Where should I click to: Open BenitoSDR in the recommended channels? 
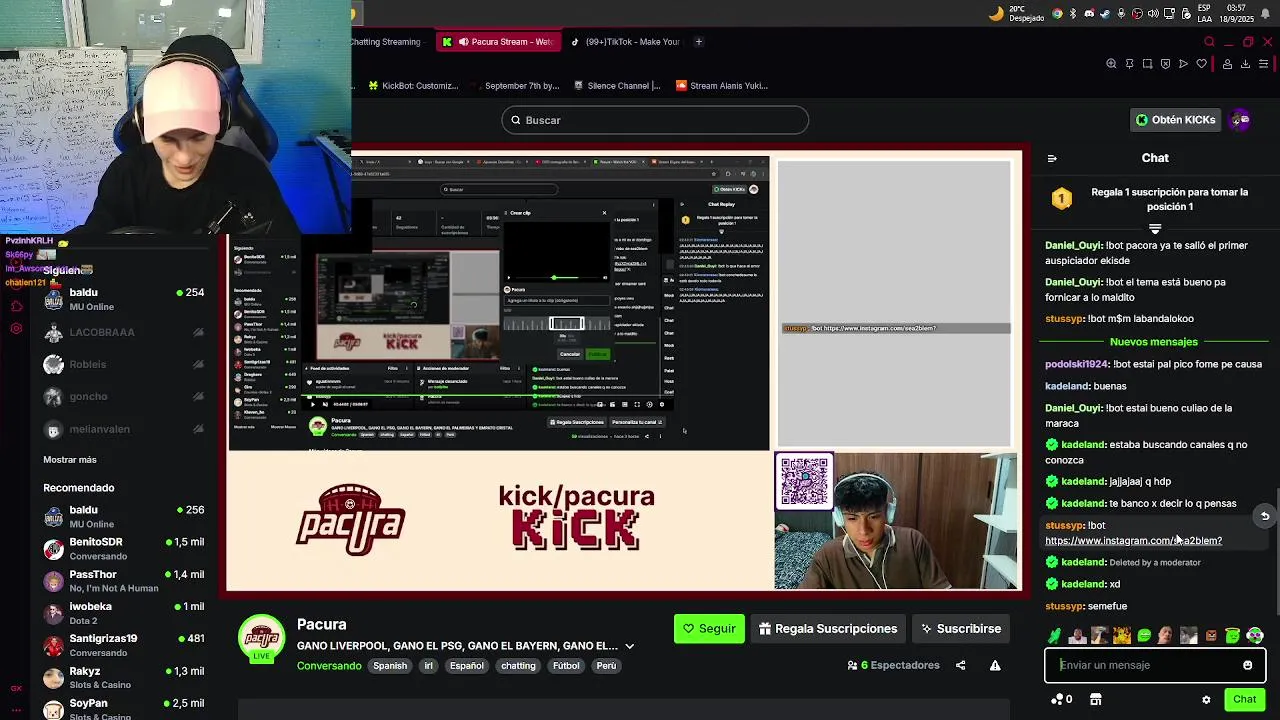(x=124, y=548)
